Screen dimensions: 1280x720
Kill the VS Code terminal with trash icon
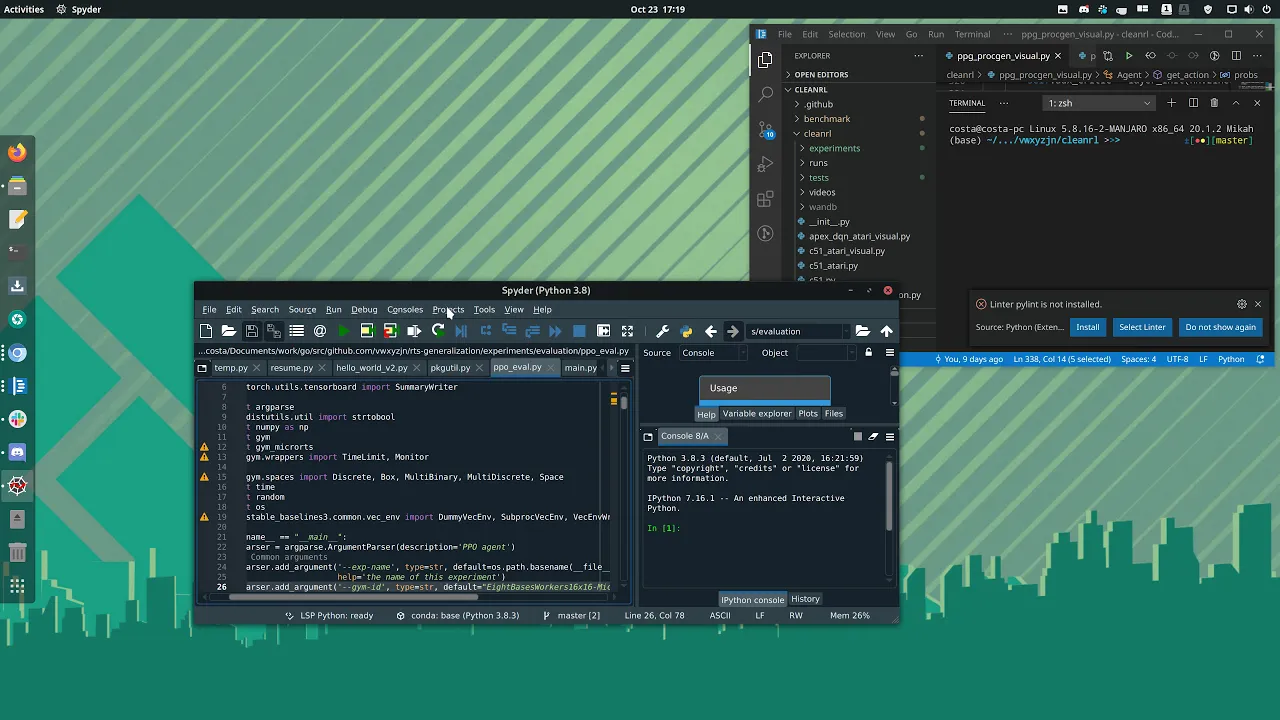(1214, 103)
